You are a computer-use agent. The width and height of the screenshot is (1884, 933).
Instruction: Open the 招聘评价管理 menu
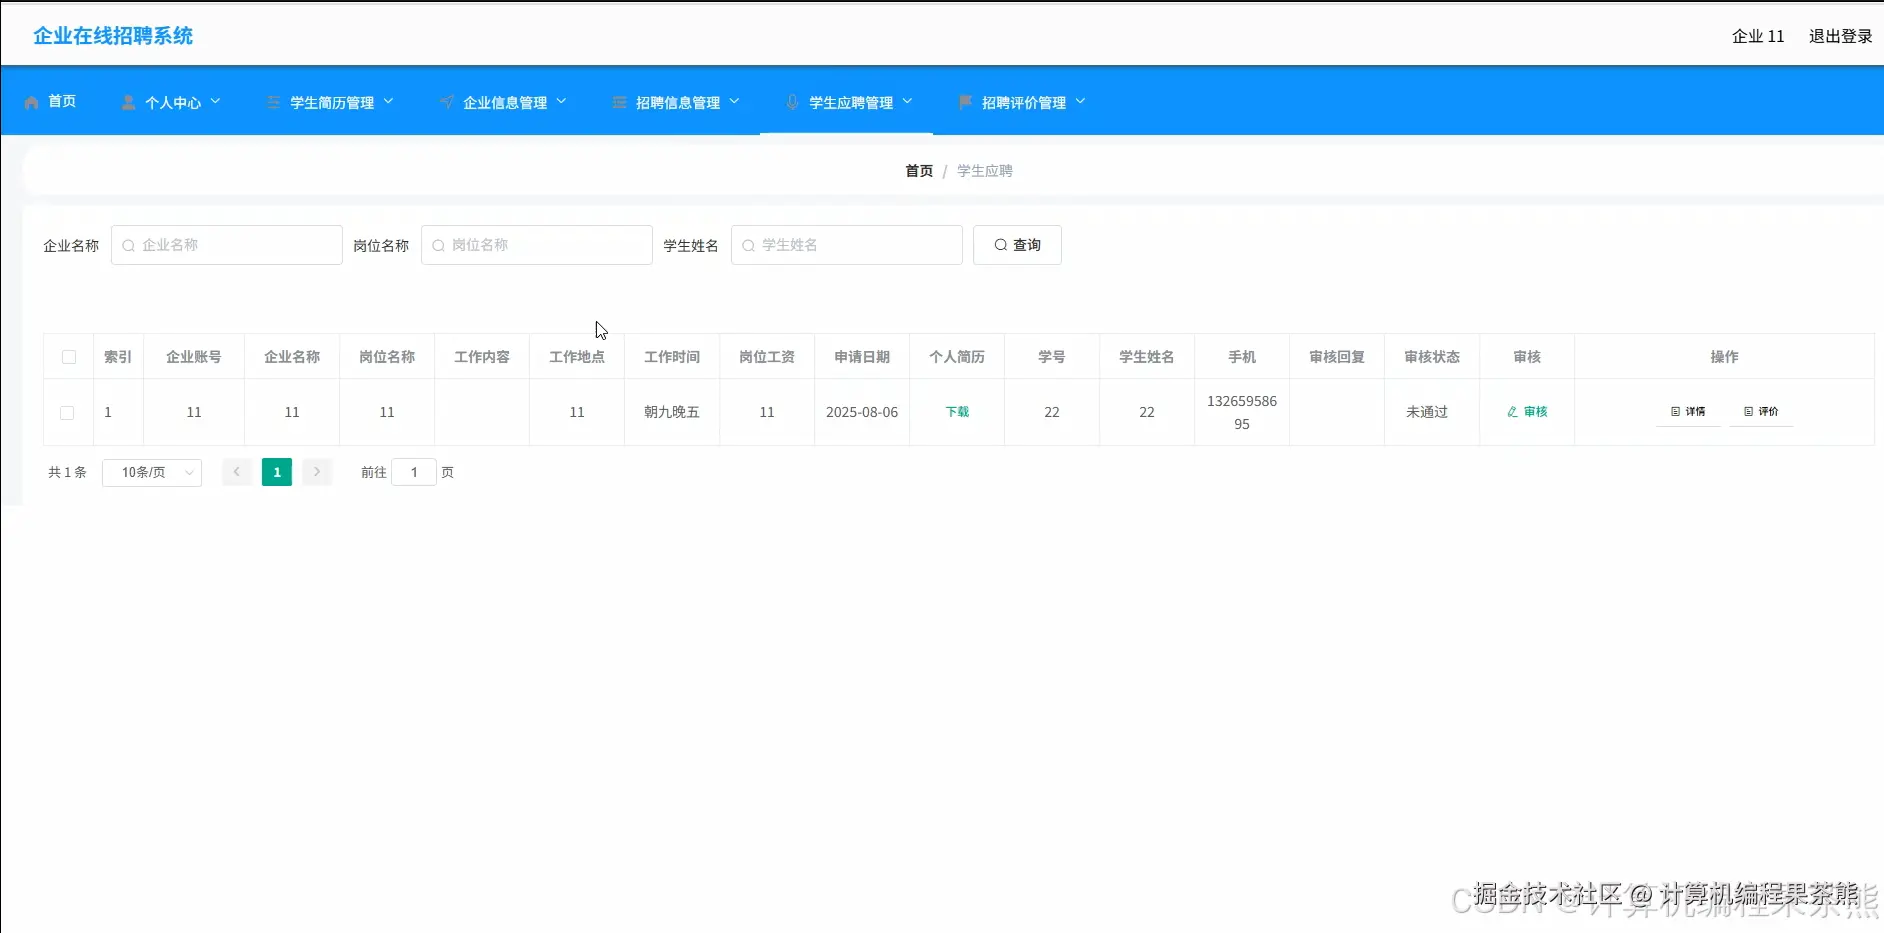click(1022, 101)
